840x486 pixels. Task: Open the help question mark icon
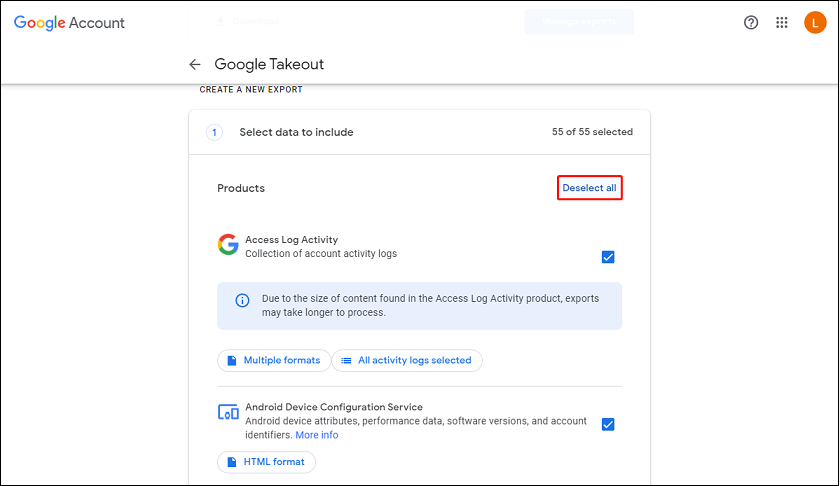[751, 23]
